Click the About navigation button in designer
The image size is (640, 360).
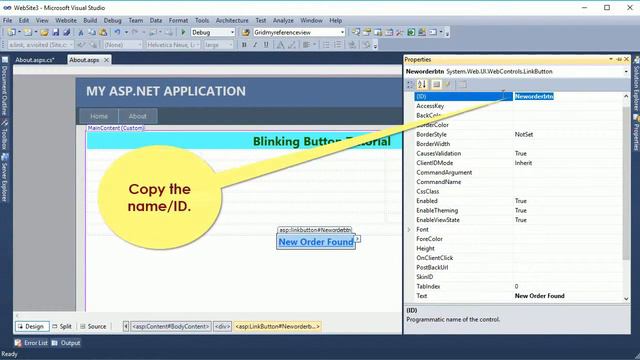[x=138, y=116]
